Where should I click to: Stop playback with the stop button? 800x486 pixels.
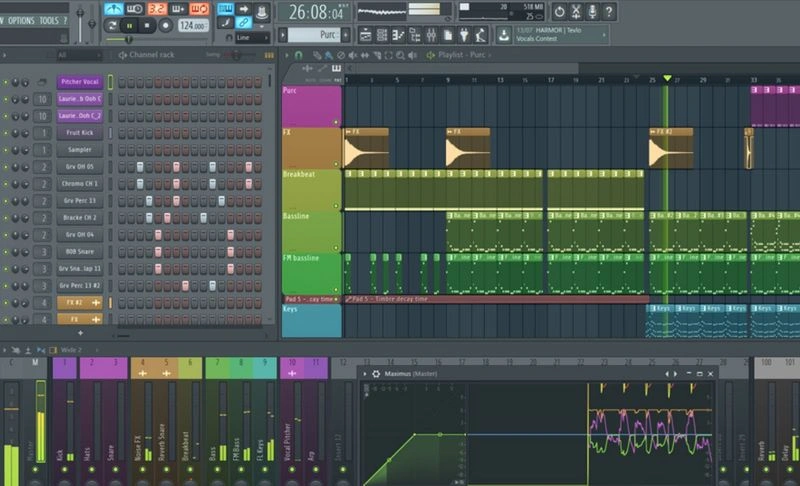[147, 25]
